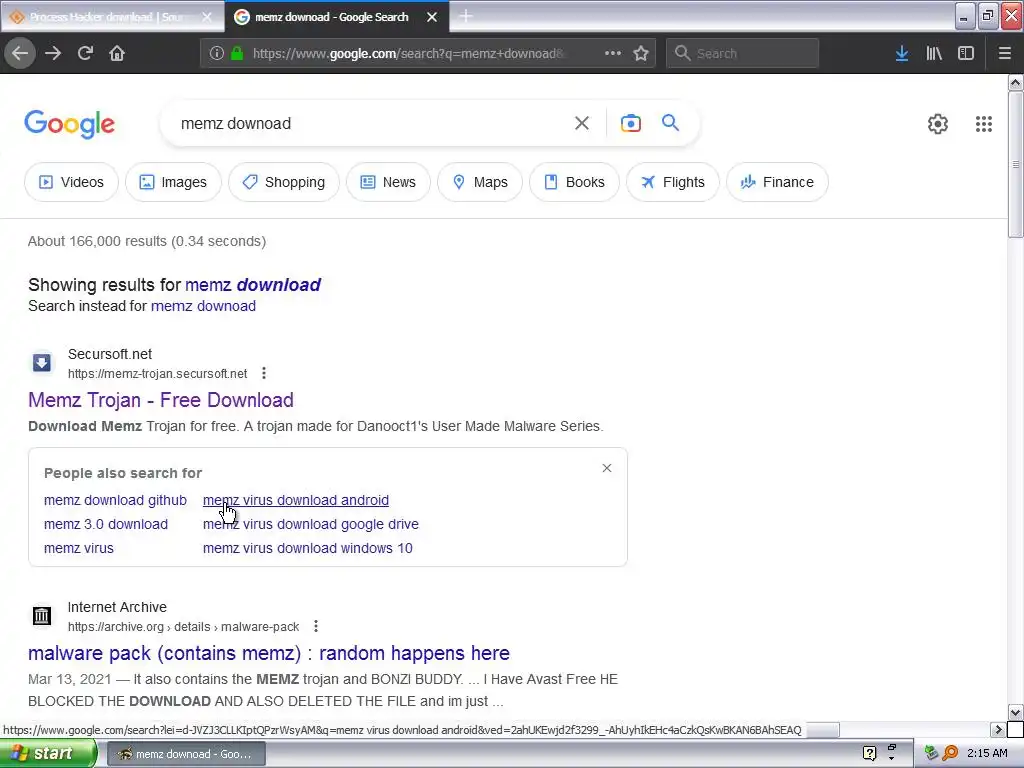Submit search with magnifier icon
The image size is (1024, 768).
pyautogui.click(x=670, y=123)
